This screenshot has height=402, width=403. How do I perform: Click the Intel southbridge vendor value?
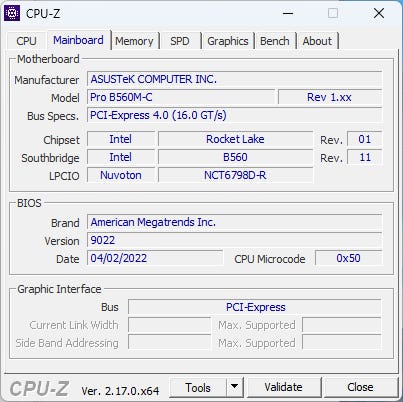pos(121,157)
